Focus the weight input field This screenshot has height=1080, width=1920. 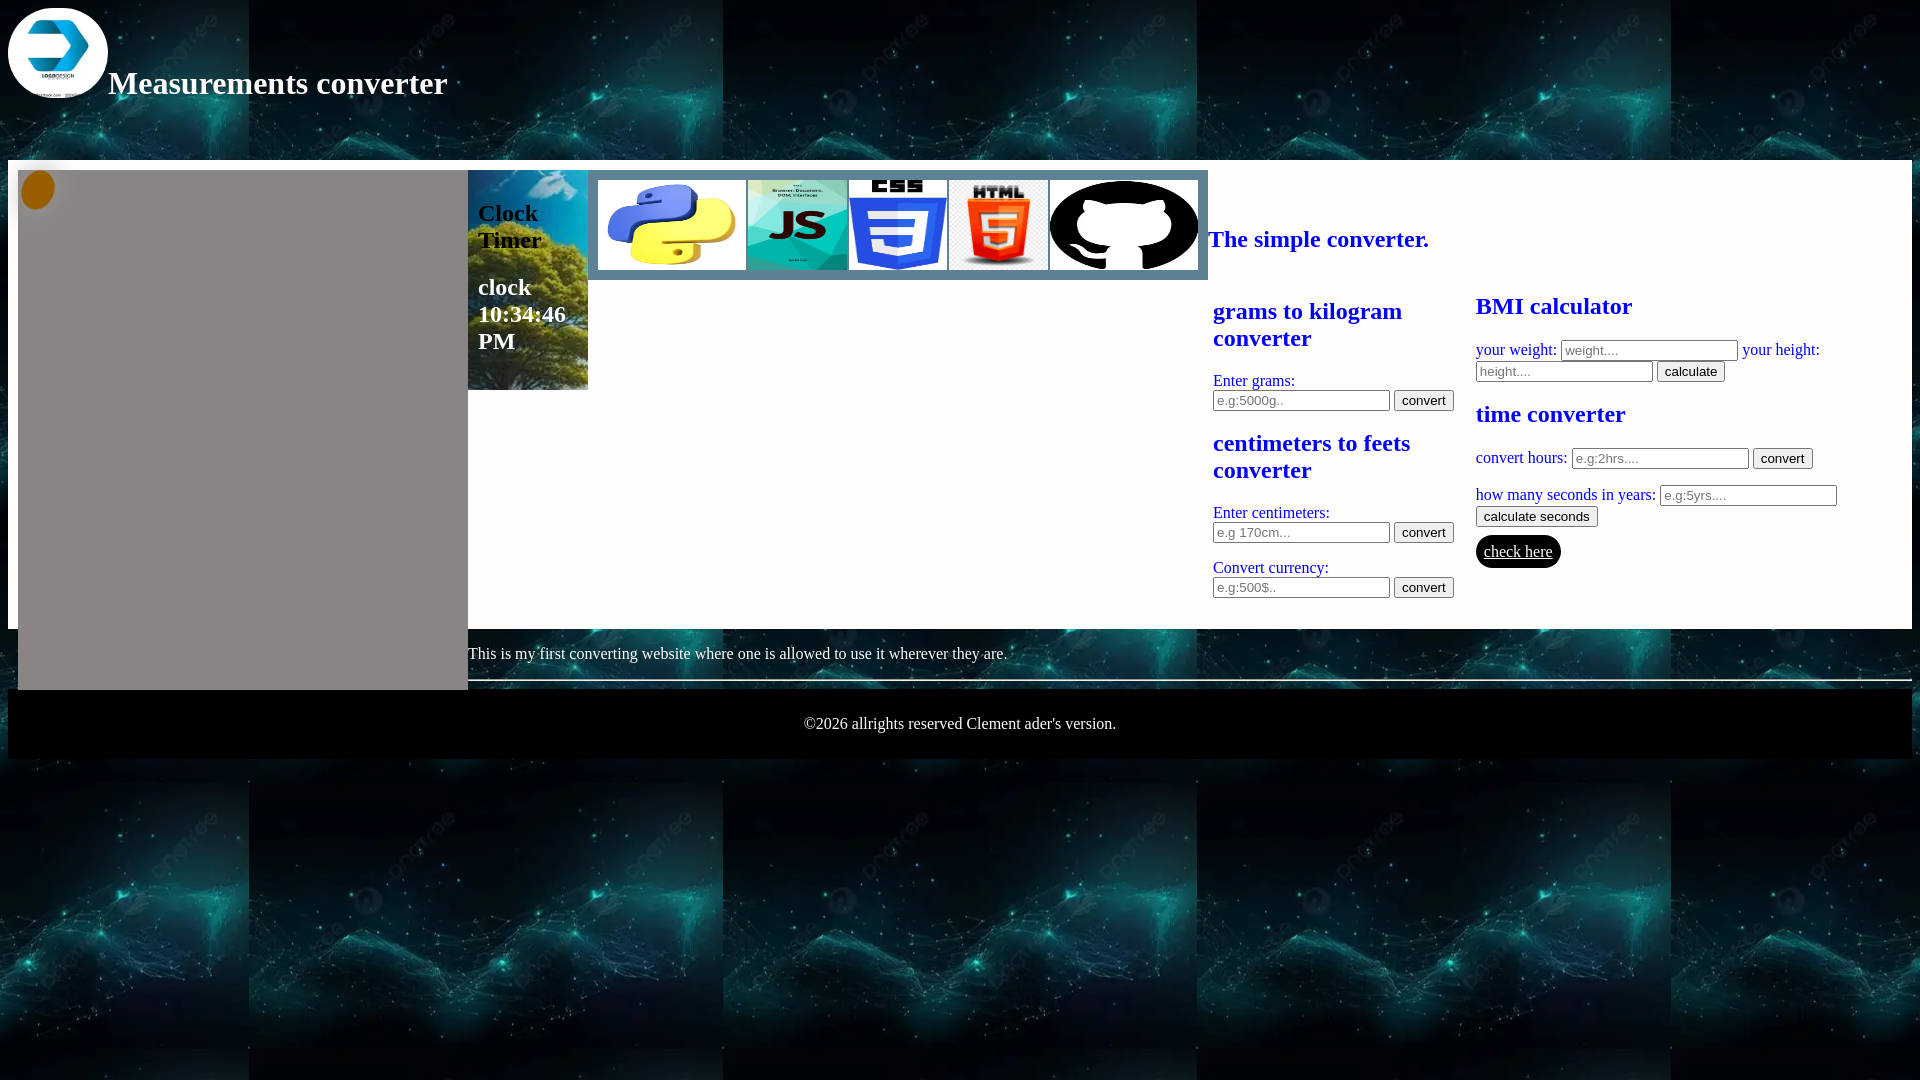1648,351
